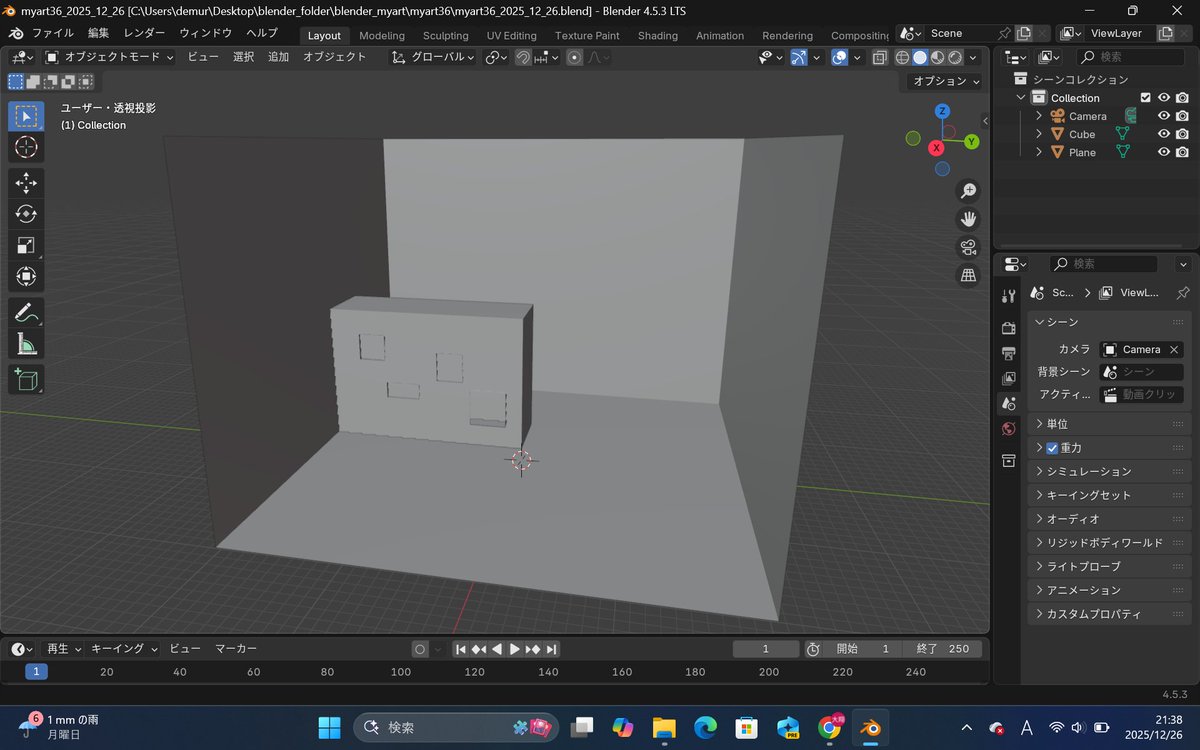Viewport: 1200px width, 750px height.
Task: Select solid viewport shading
Action: point(920,58)
